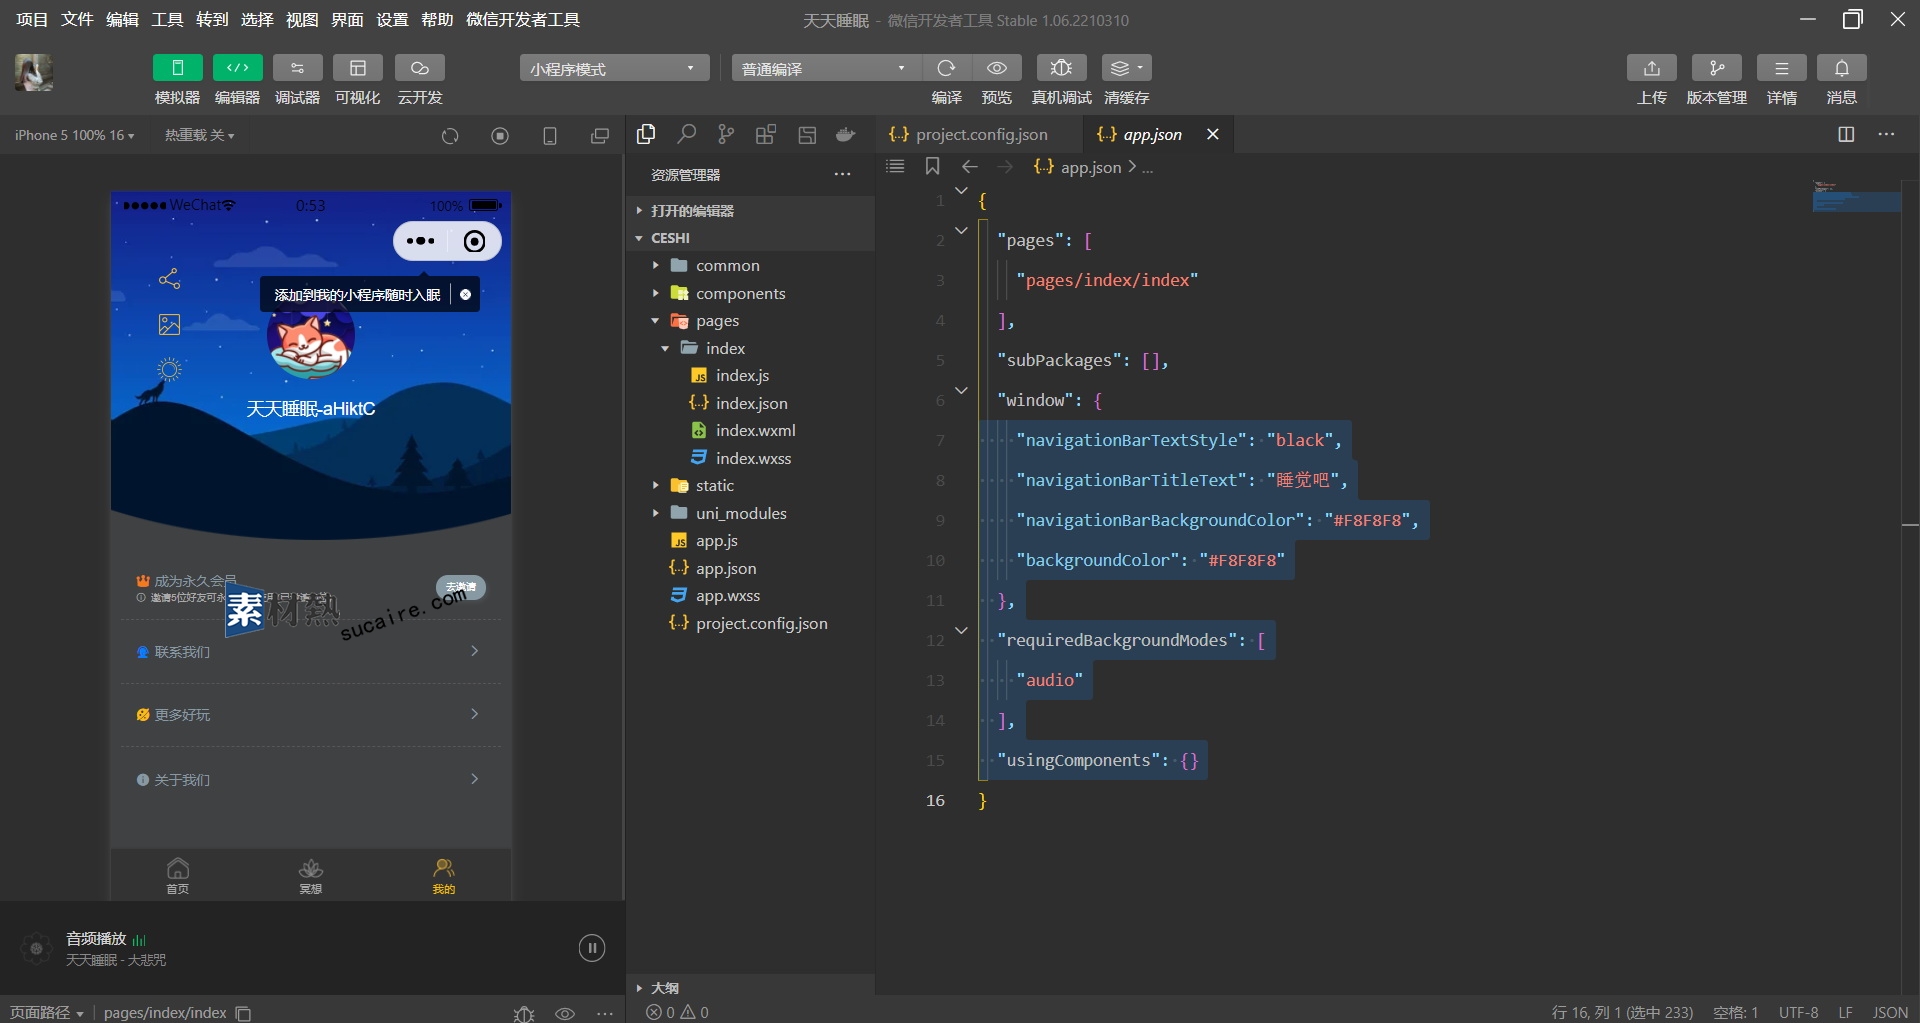Viewport: 1920px width, 1023px height.
Task: Open the search panel icon
Action: pos(686,134)
